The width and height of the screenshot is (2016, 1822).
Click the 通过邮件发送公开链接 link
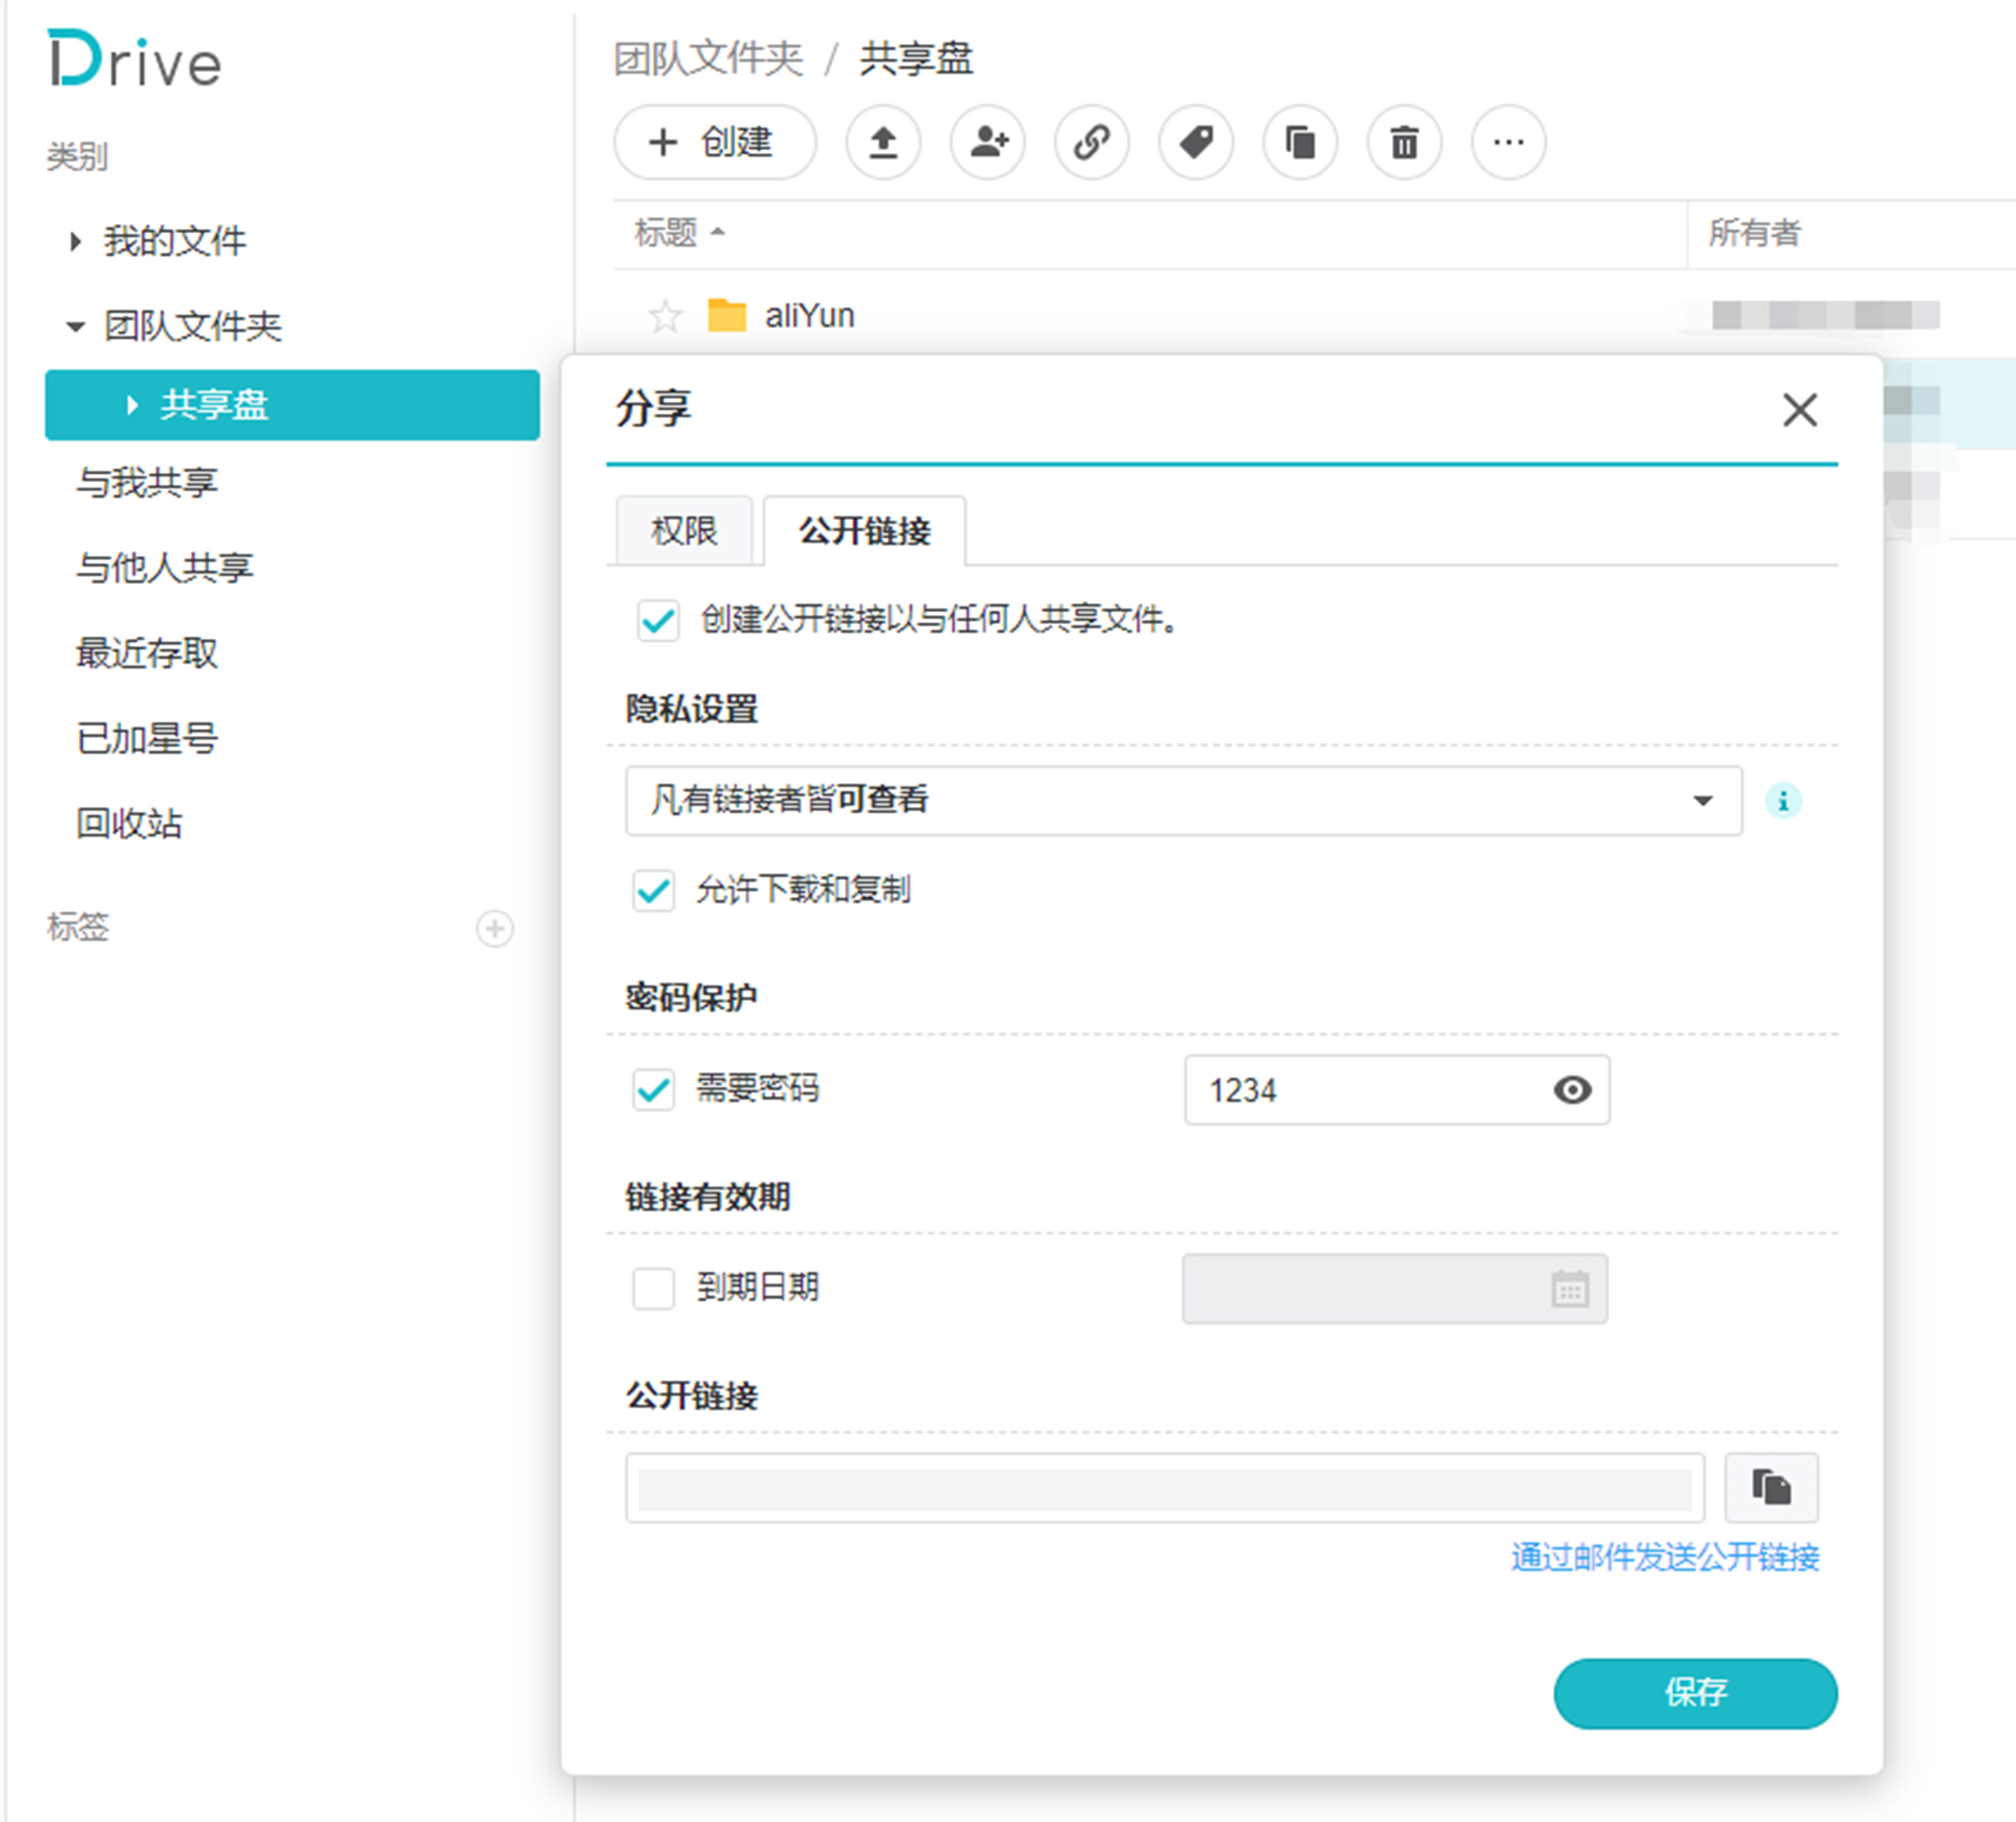tap(1665, 1556)
